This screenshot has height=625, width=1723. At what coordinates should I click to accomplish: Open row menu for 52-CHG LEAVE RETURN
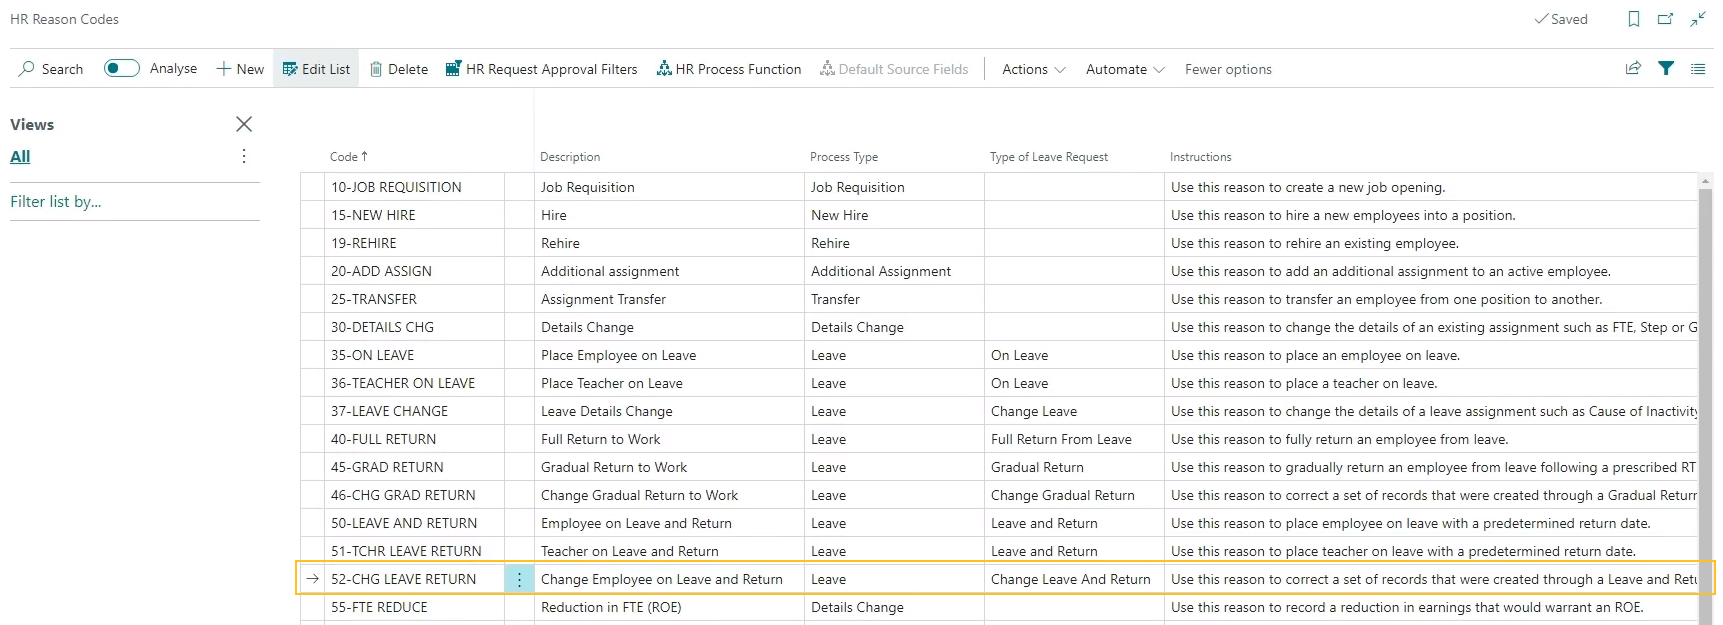click(x=519, y=579)
